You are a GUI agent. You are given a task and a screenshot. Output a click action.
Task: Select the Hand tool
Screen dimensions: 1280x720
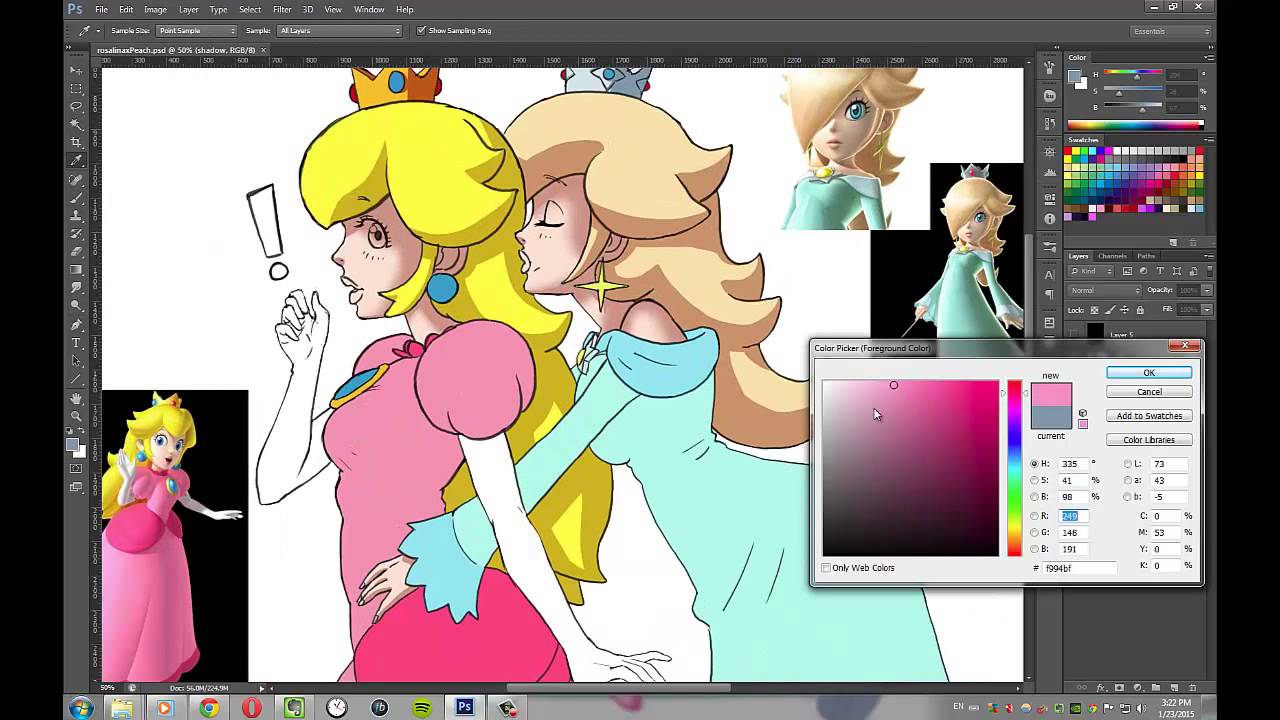point(76,398)
